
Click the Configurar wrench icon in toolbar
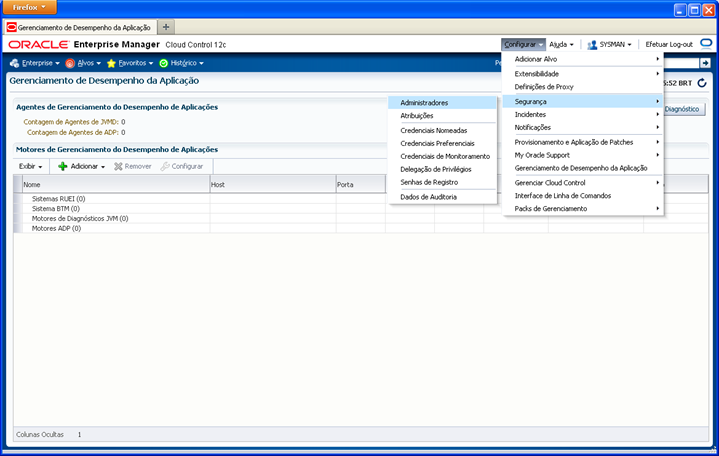coord(165,166)
